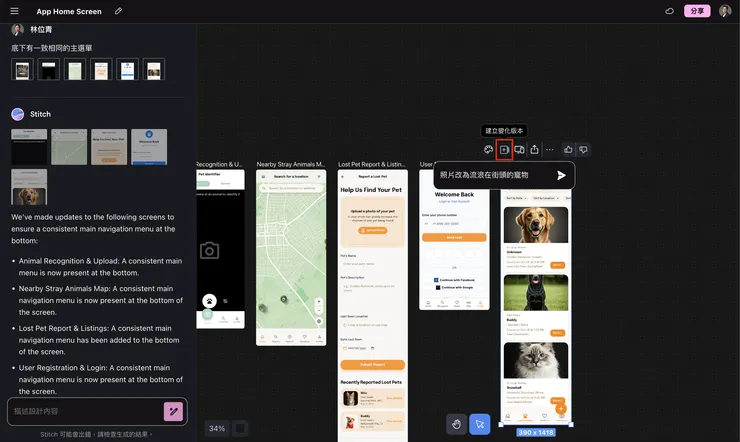Open the green map thumbnail under 林位青
The image size is (740, 442).
75,70
